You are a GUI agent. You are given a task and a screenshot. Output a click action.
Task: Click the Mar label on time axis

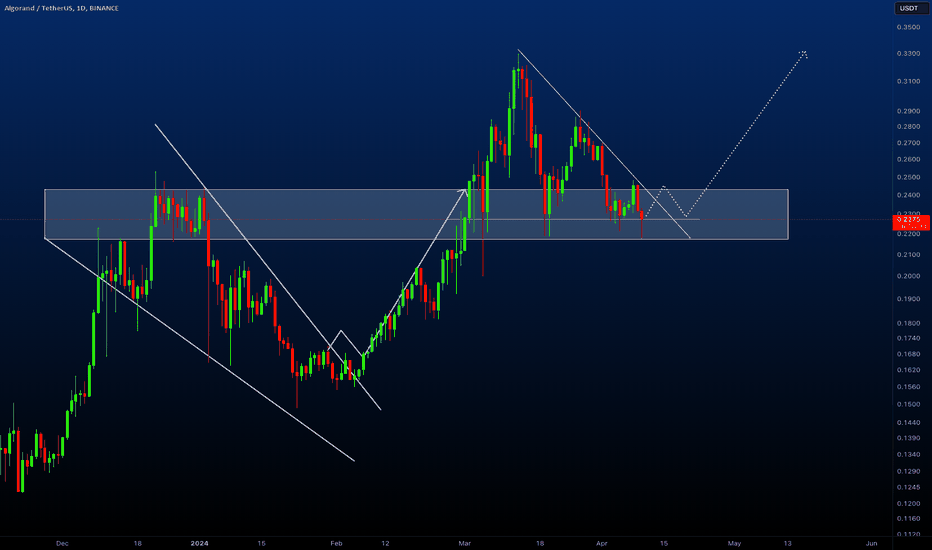coord(465,543)
